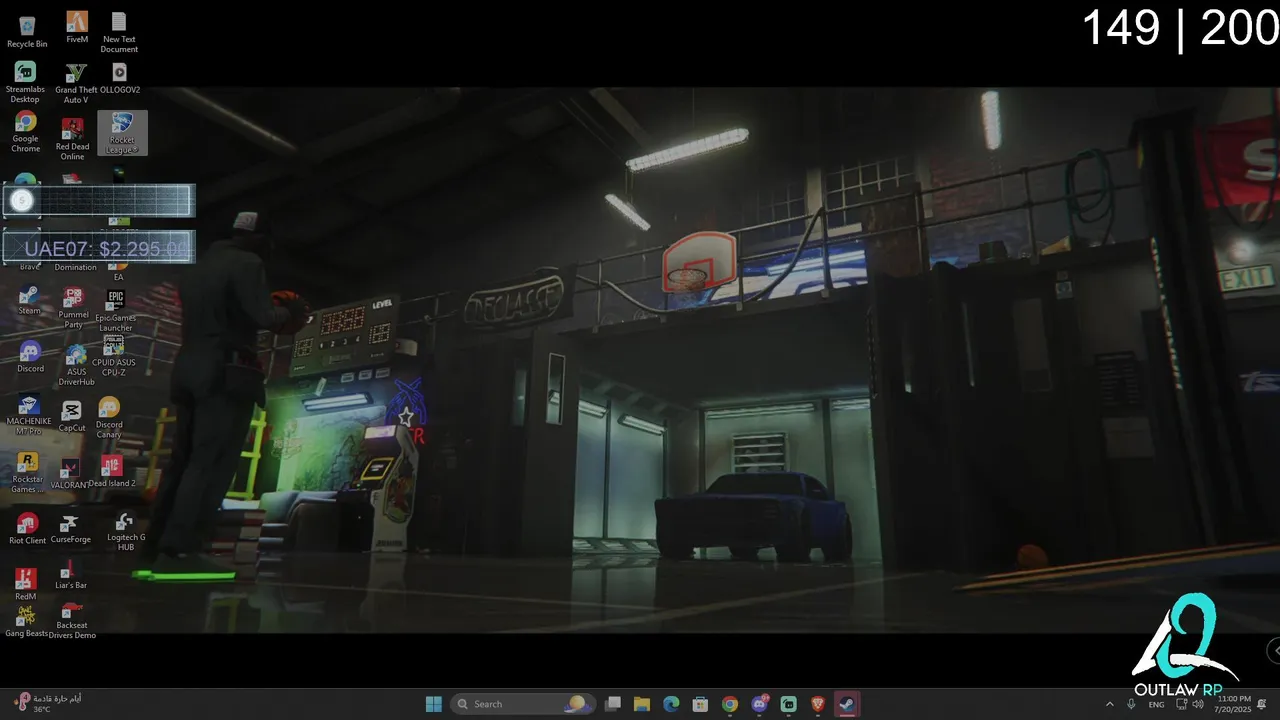The width and height of the screenshot is (1280, 720).
Task: Open Google Chrome desktop shortcut
Action: click(x=25, y=133)
